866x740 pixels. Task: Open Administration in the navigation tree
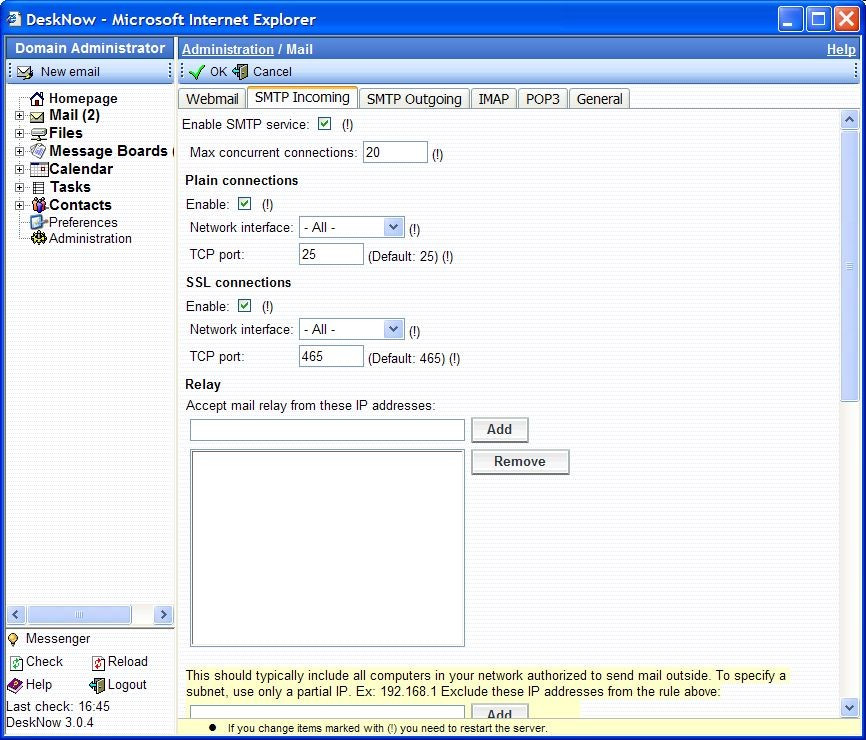pyautogui.click(x=91, y=239)
